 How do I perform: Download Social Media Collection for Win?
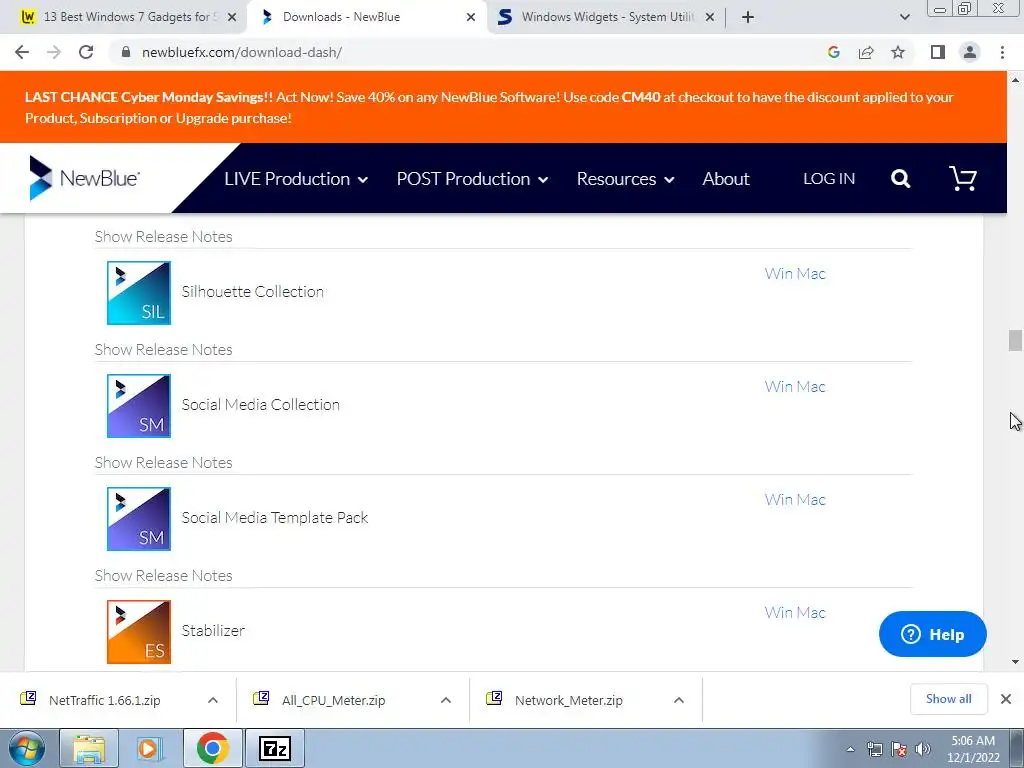[778, 387]
